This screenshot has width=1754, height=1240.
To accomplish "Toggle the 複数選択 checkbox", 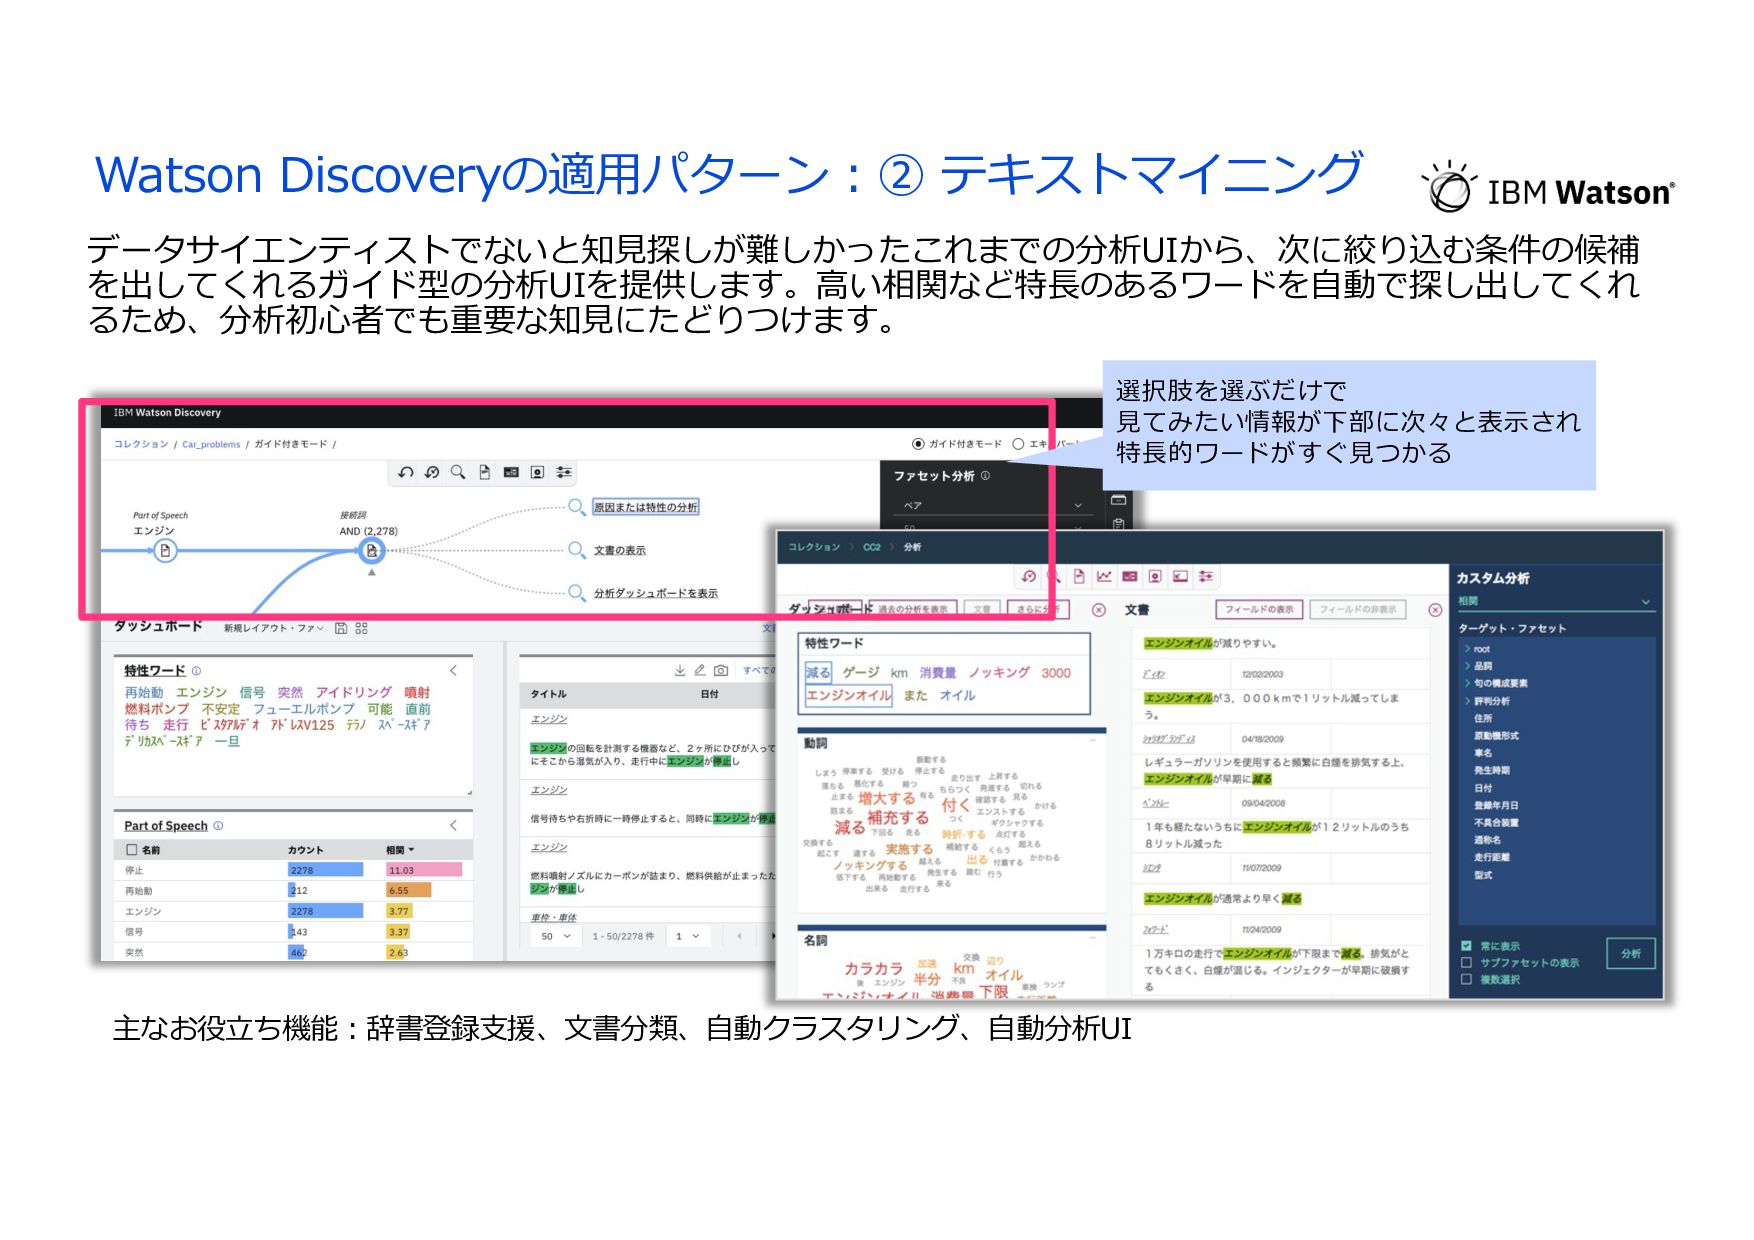I will 1466,979.
